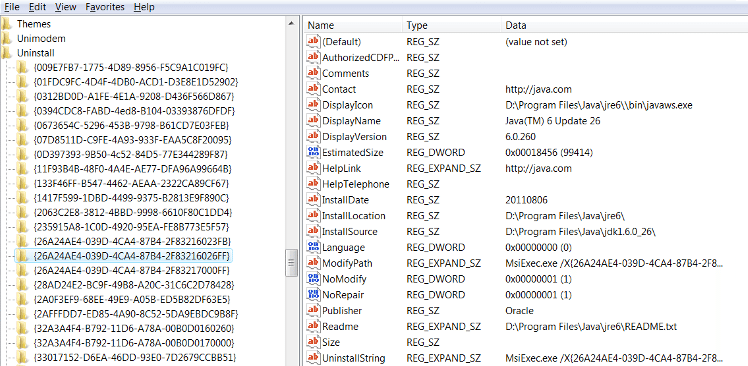
Task: Select key {2063C2E8-3812-4BBD-9998-6610F80C1DD4}
Action: (x=133, y=212)
